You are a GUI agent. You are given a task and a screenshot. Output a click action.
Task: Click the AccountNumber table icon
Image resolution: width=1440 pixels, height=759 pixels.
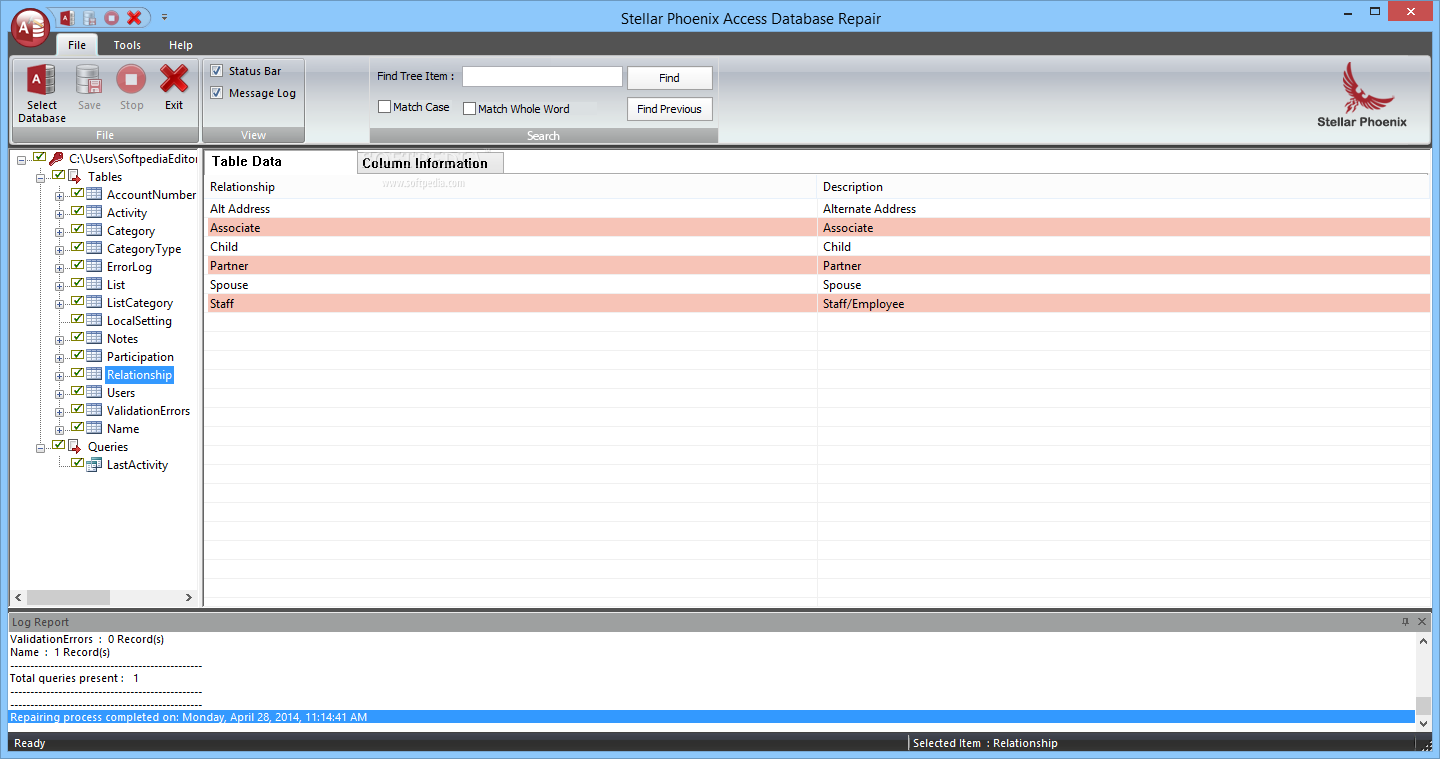(x=94, y=194)
